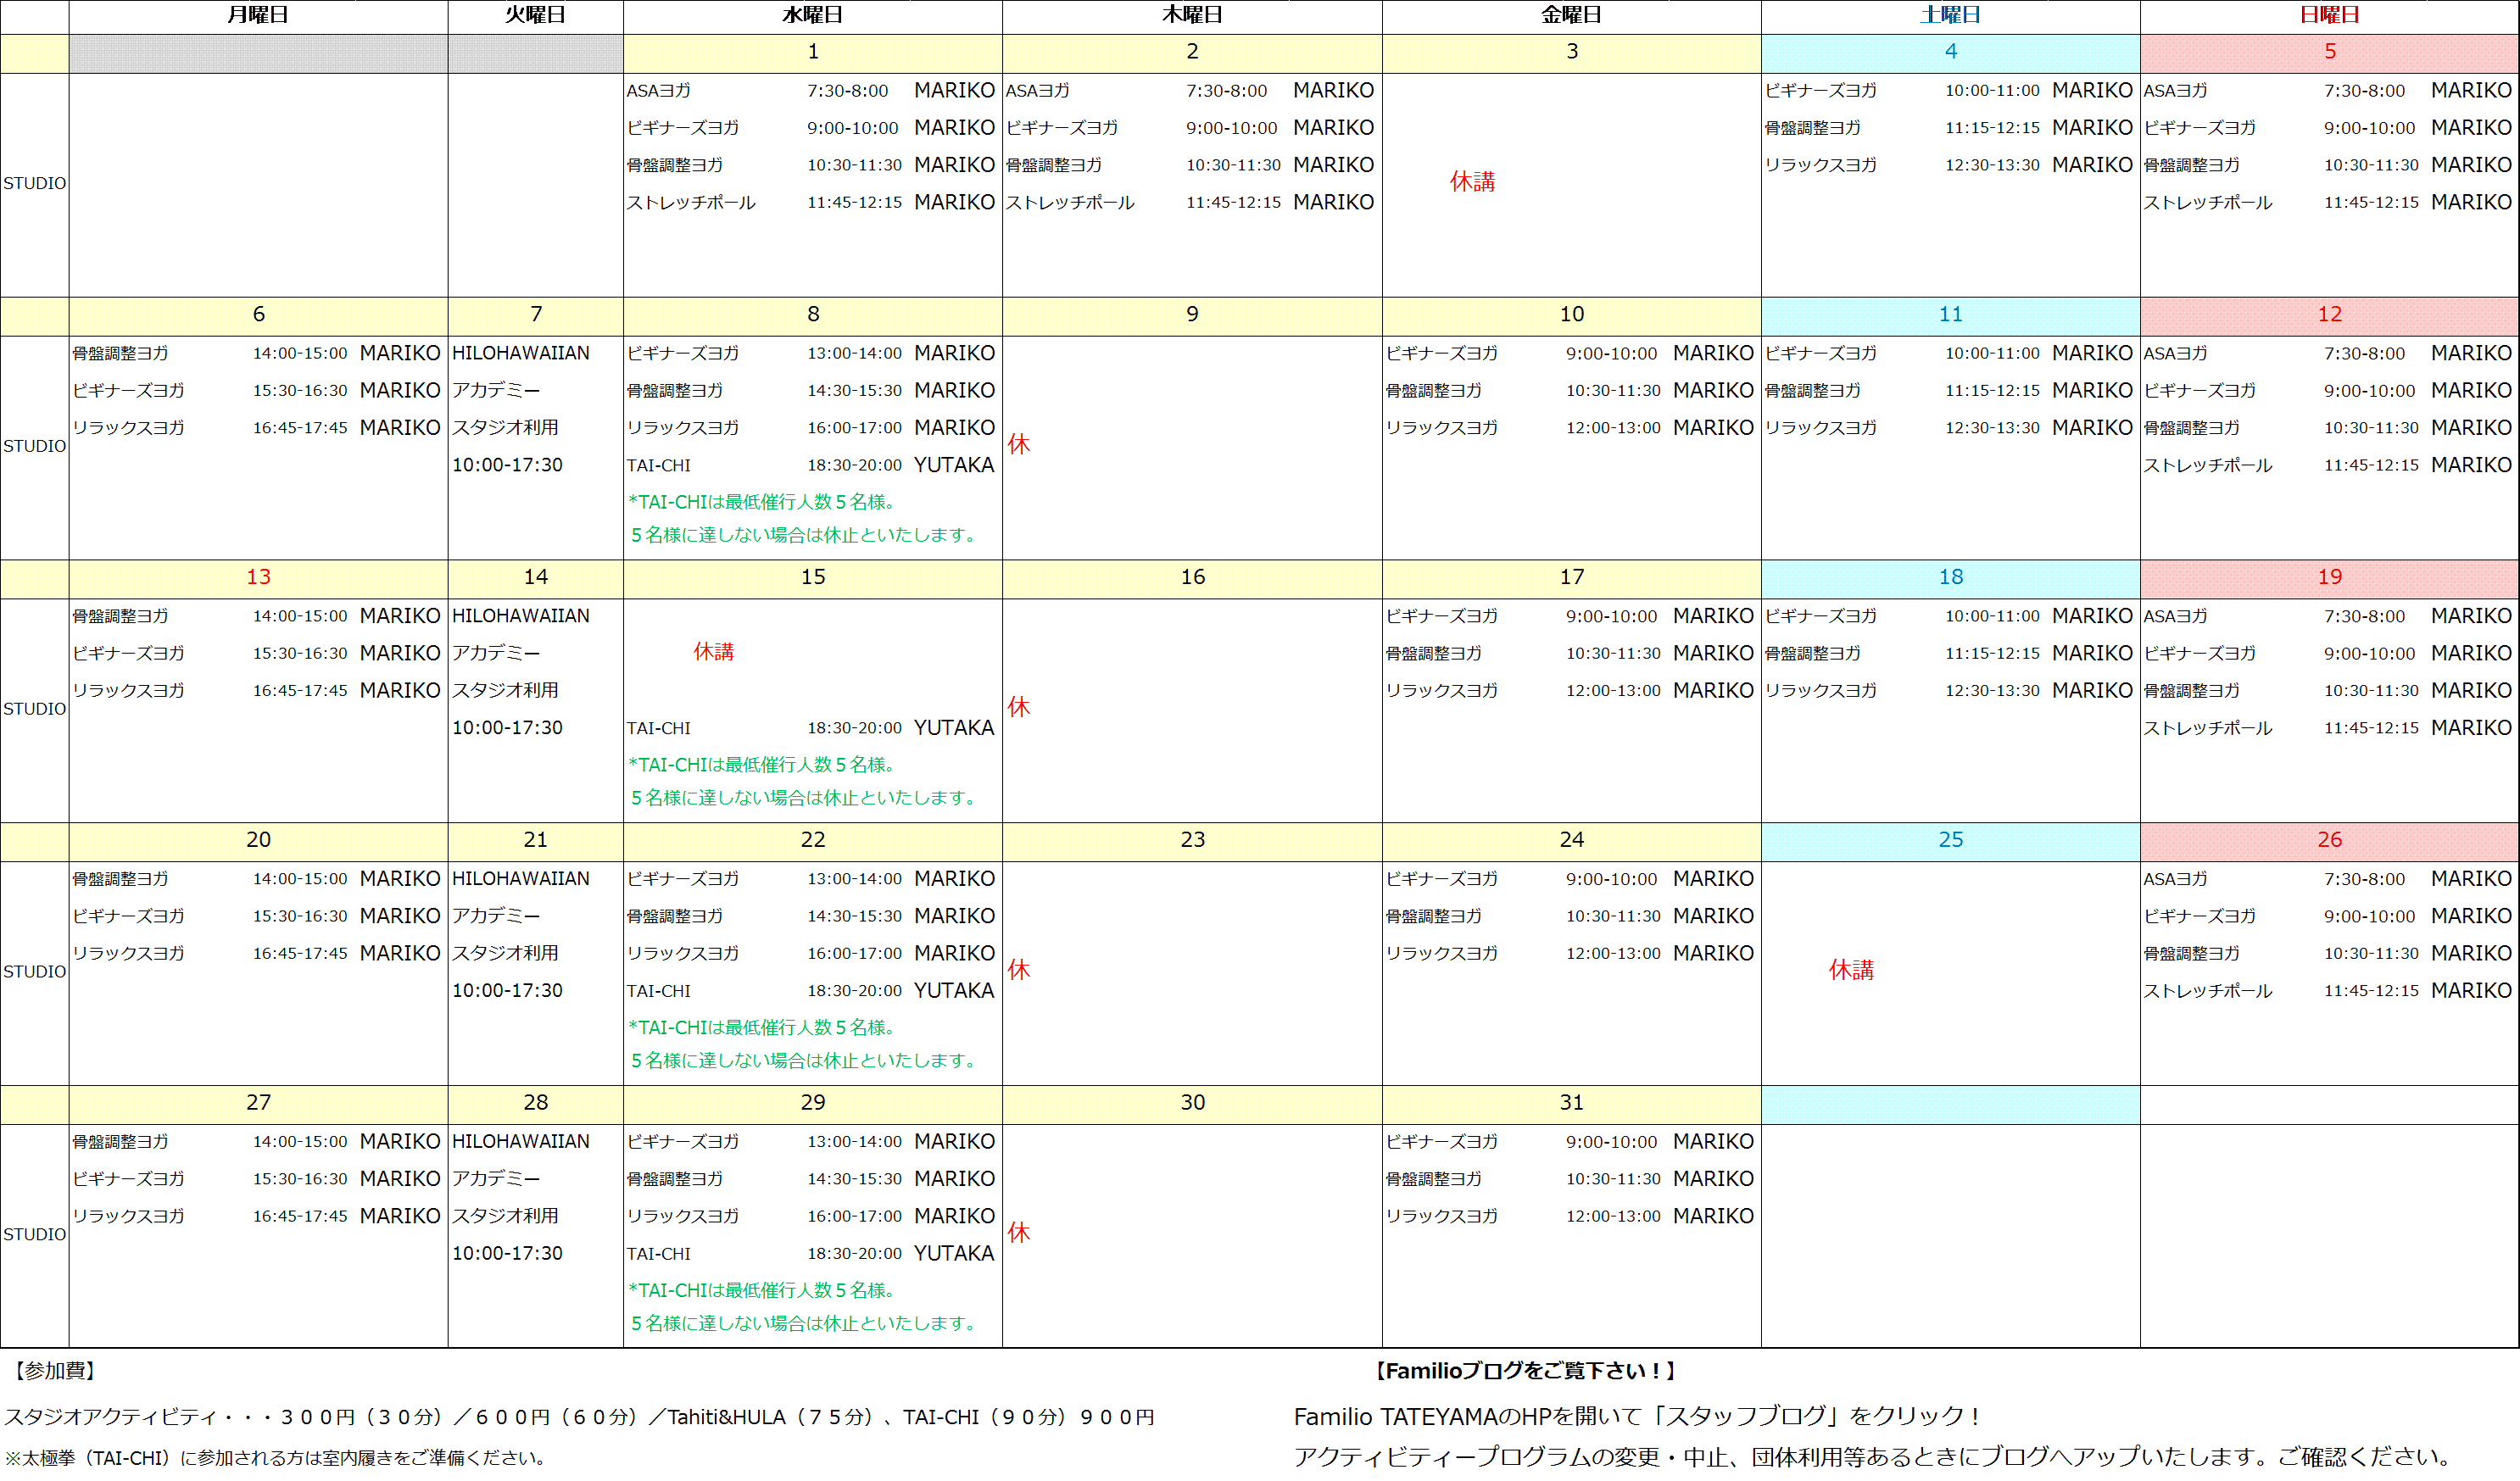This screenshot has width=2520, height=1481.
Task: Select the red date number 13
Action: [258, 577]
